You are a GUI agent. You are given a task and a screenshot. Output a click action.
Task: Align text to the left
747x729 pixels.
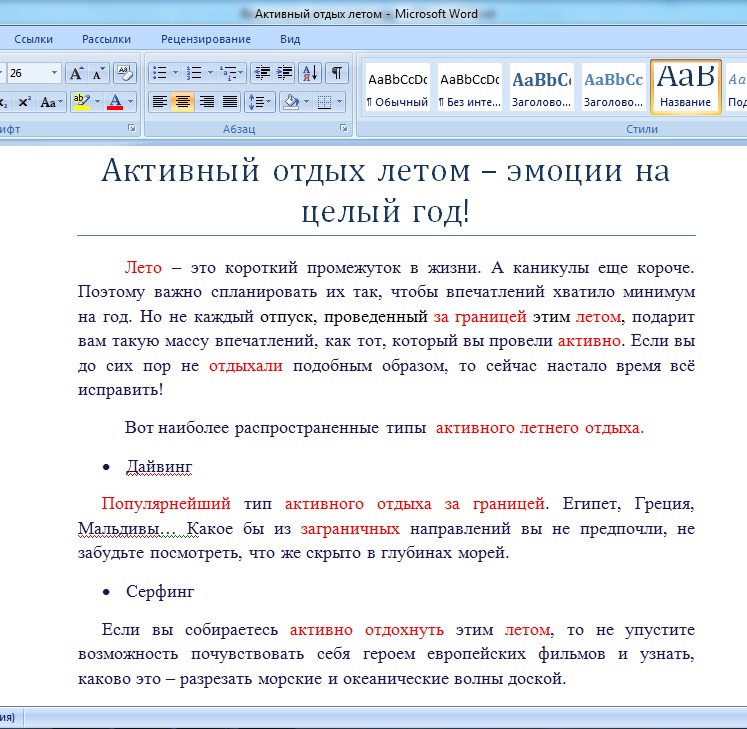(160, 102)
